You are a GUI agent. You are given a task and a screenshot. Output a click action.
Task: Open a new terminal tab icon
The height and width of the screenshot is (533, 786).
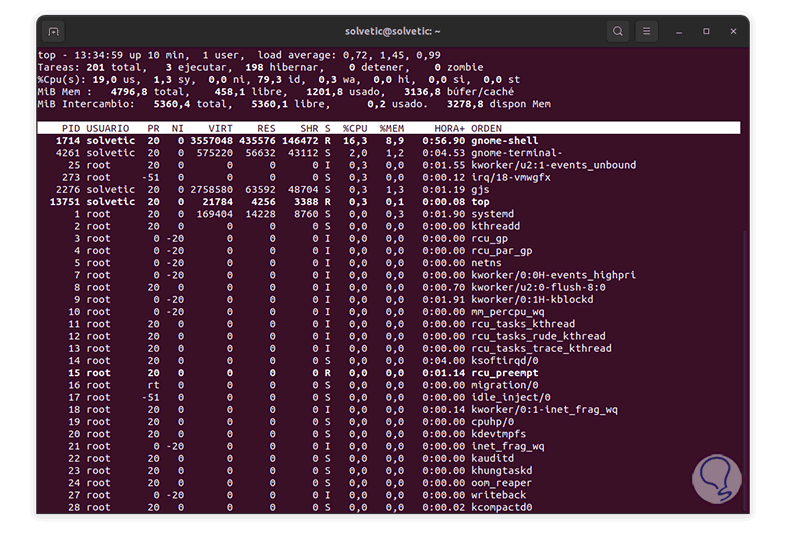[x=53, y=32]
